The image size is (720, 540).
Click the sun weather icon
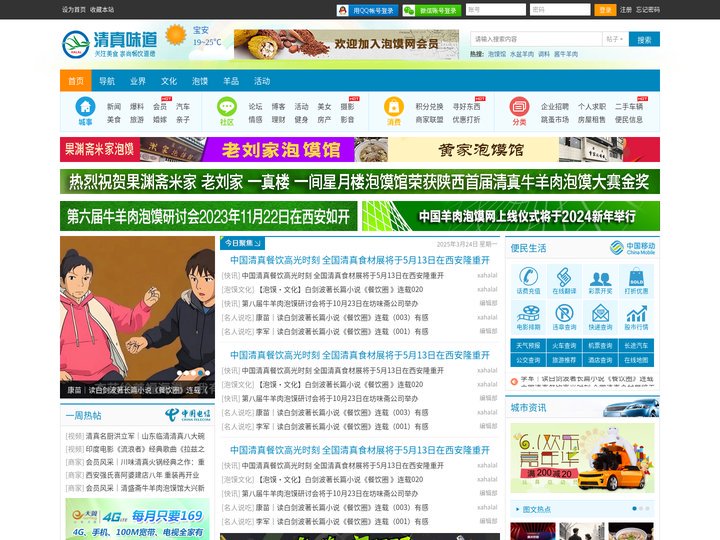click(175, 35)
